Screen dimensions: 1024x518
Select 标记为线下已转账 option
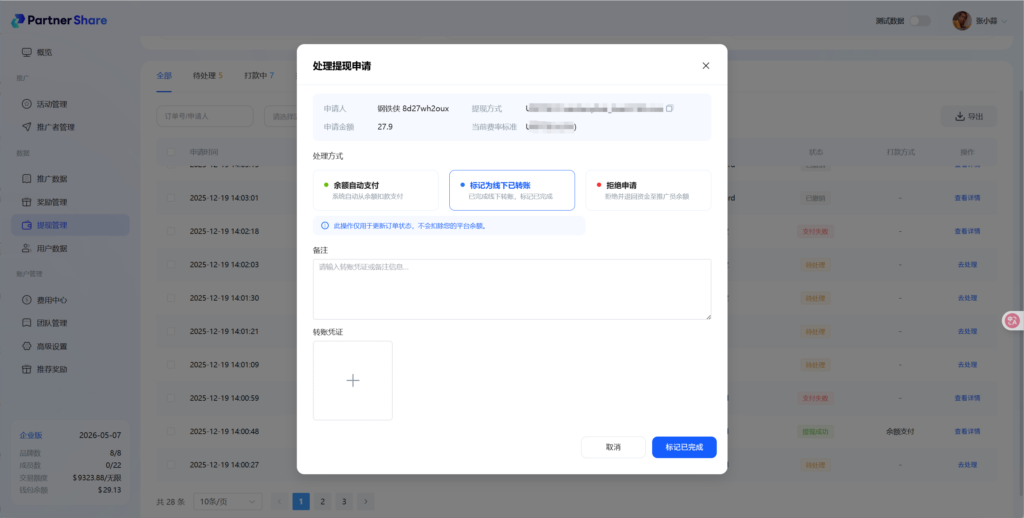click(512, 190)
